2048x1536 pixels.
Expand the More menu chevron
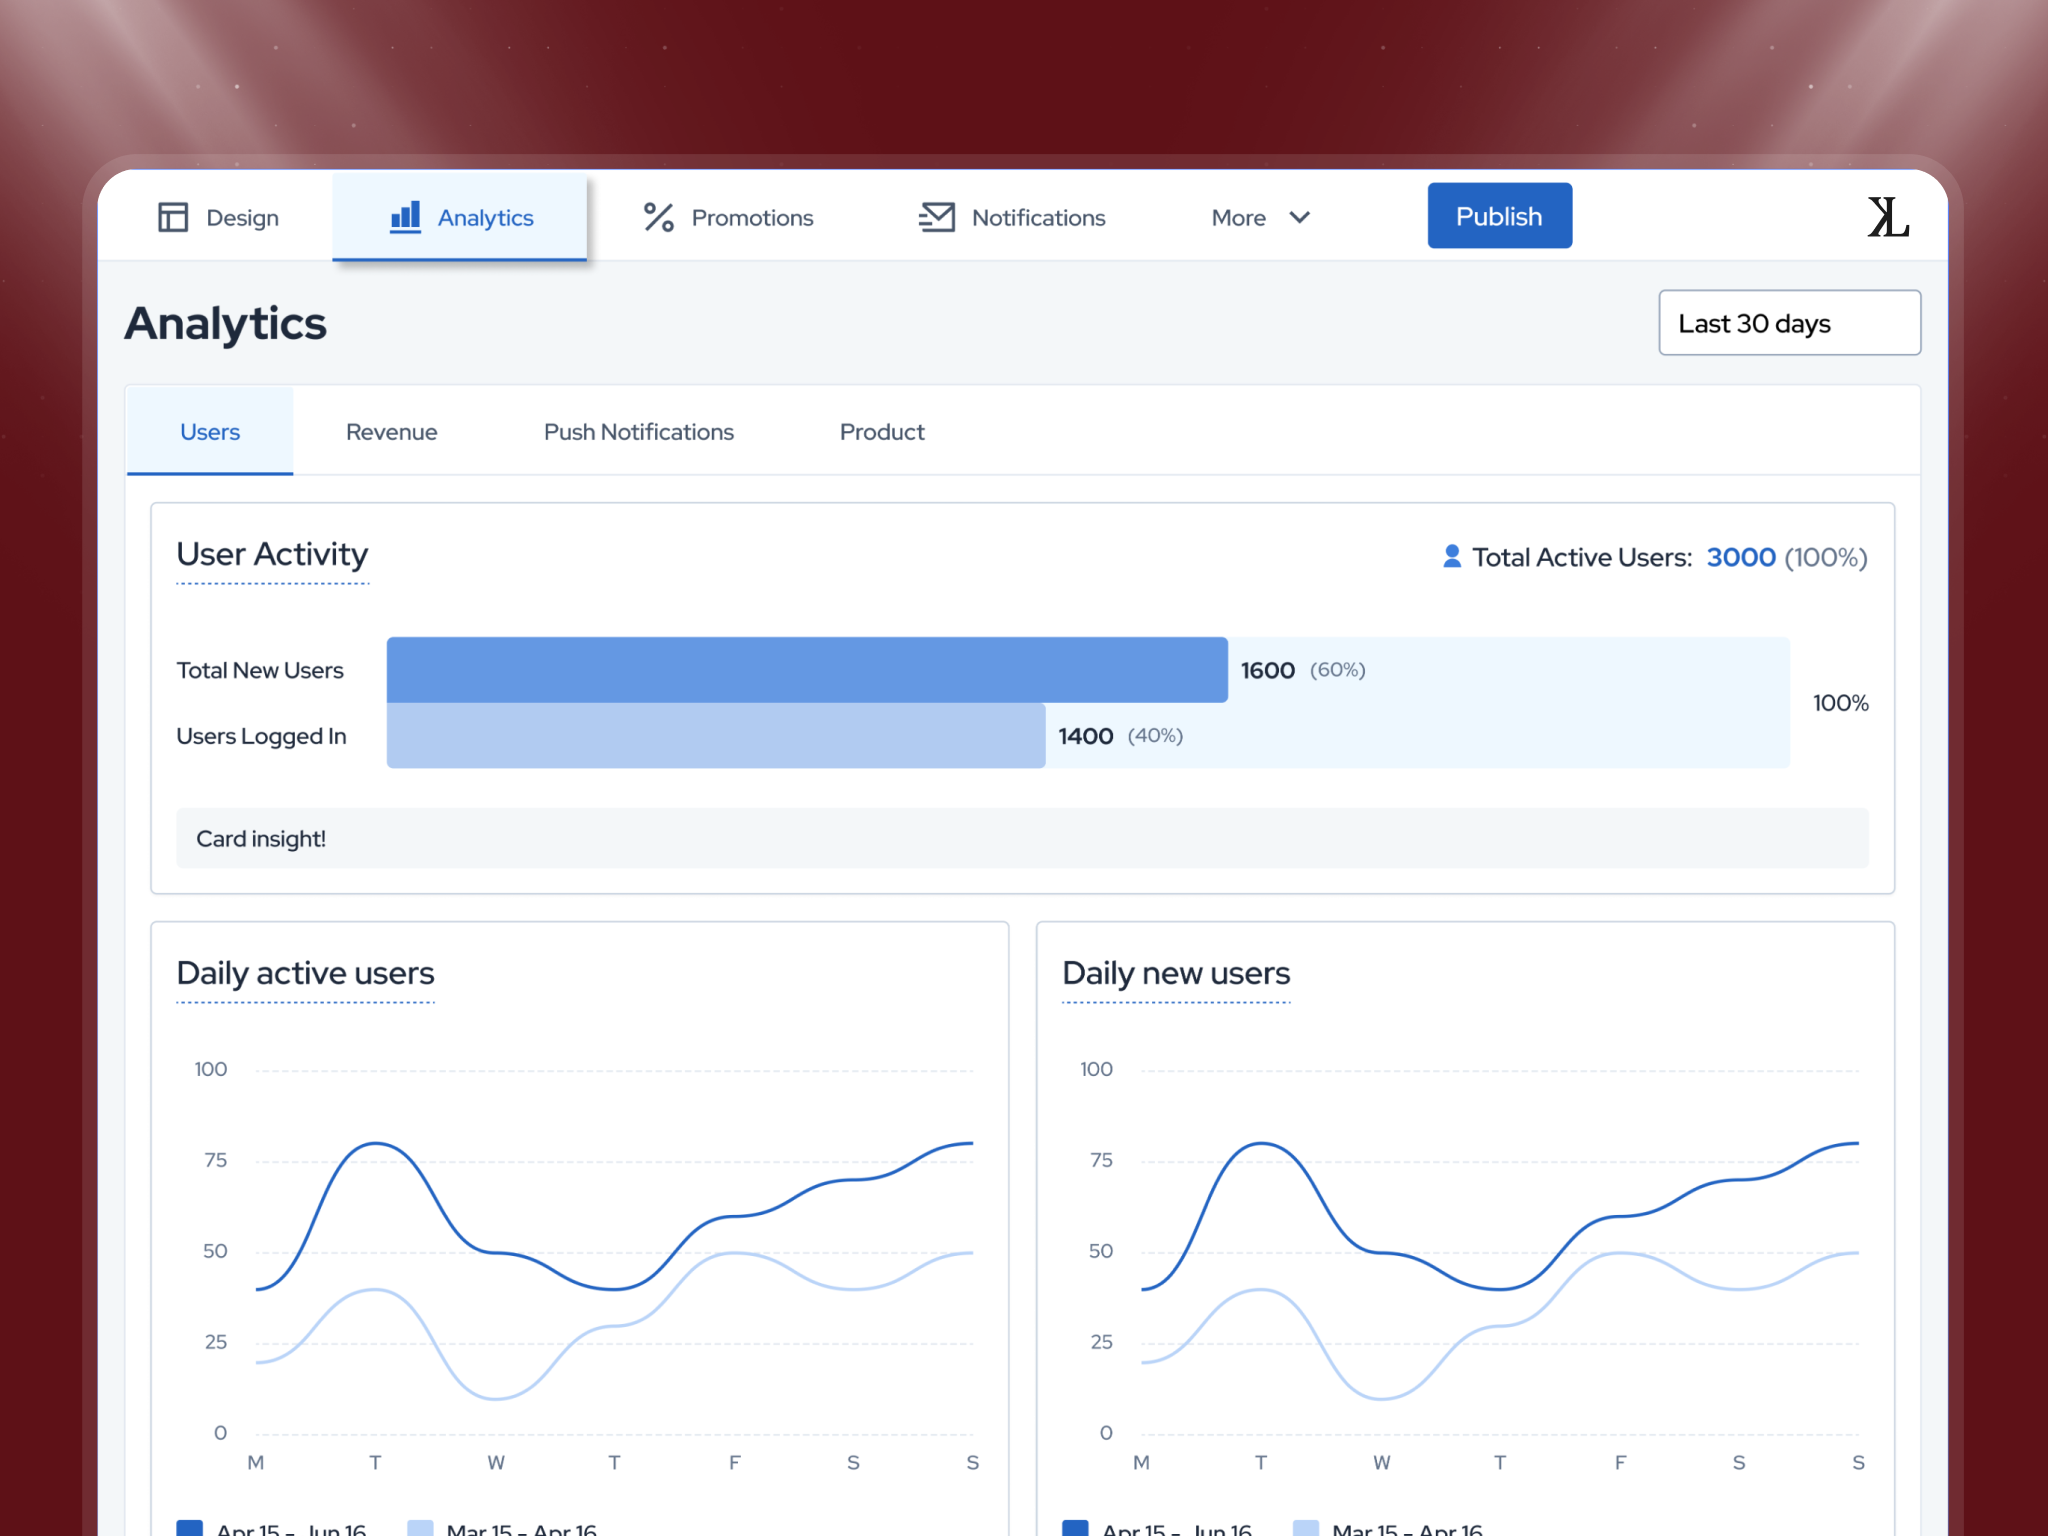[1299, 217]
